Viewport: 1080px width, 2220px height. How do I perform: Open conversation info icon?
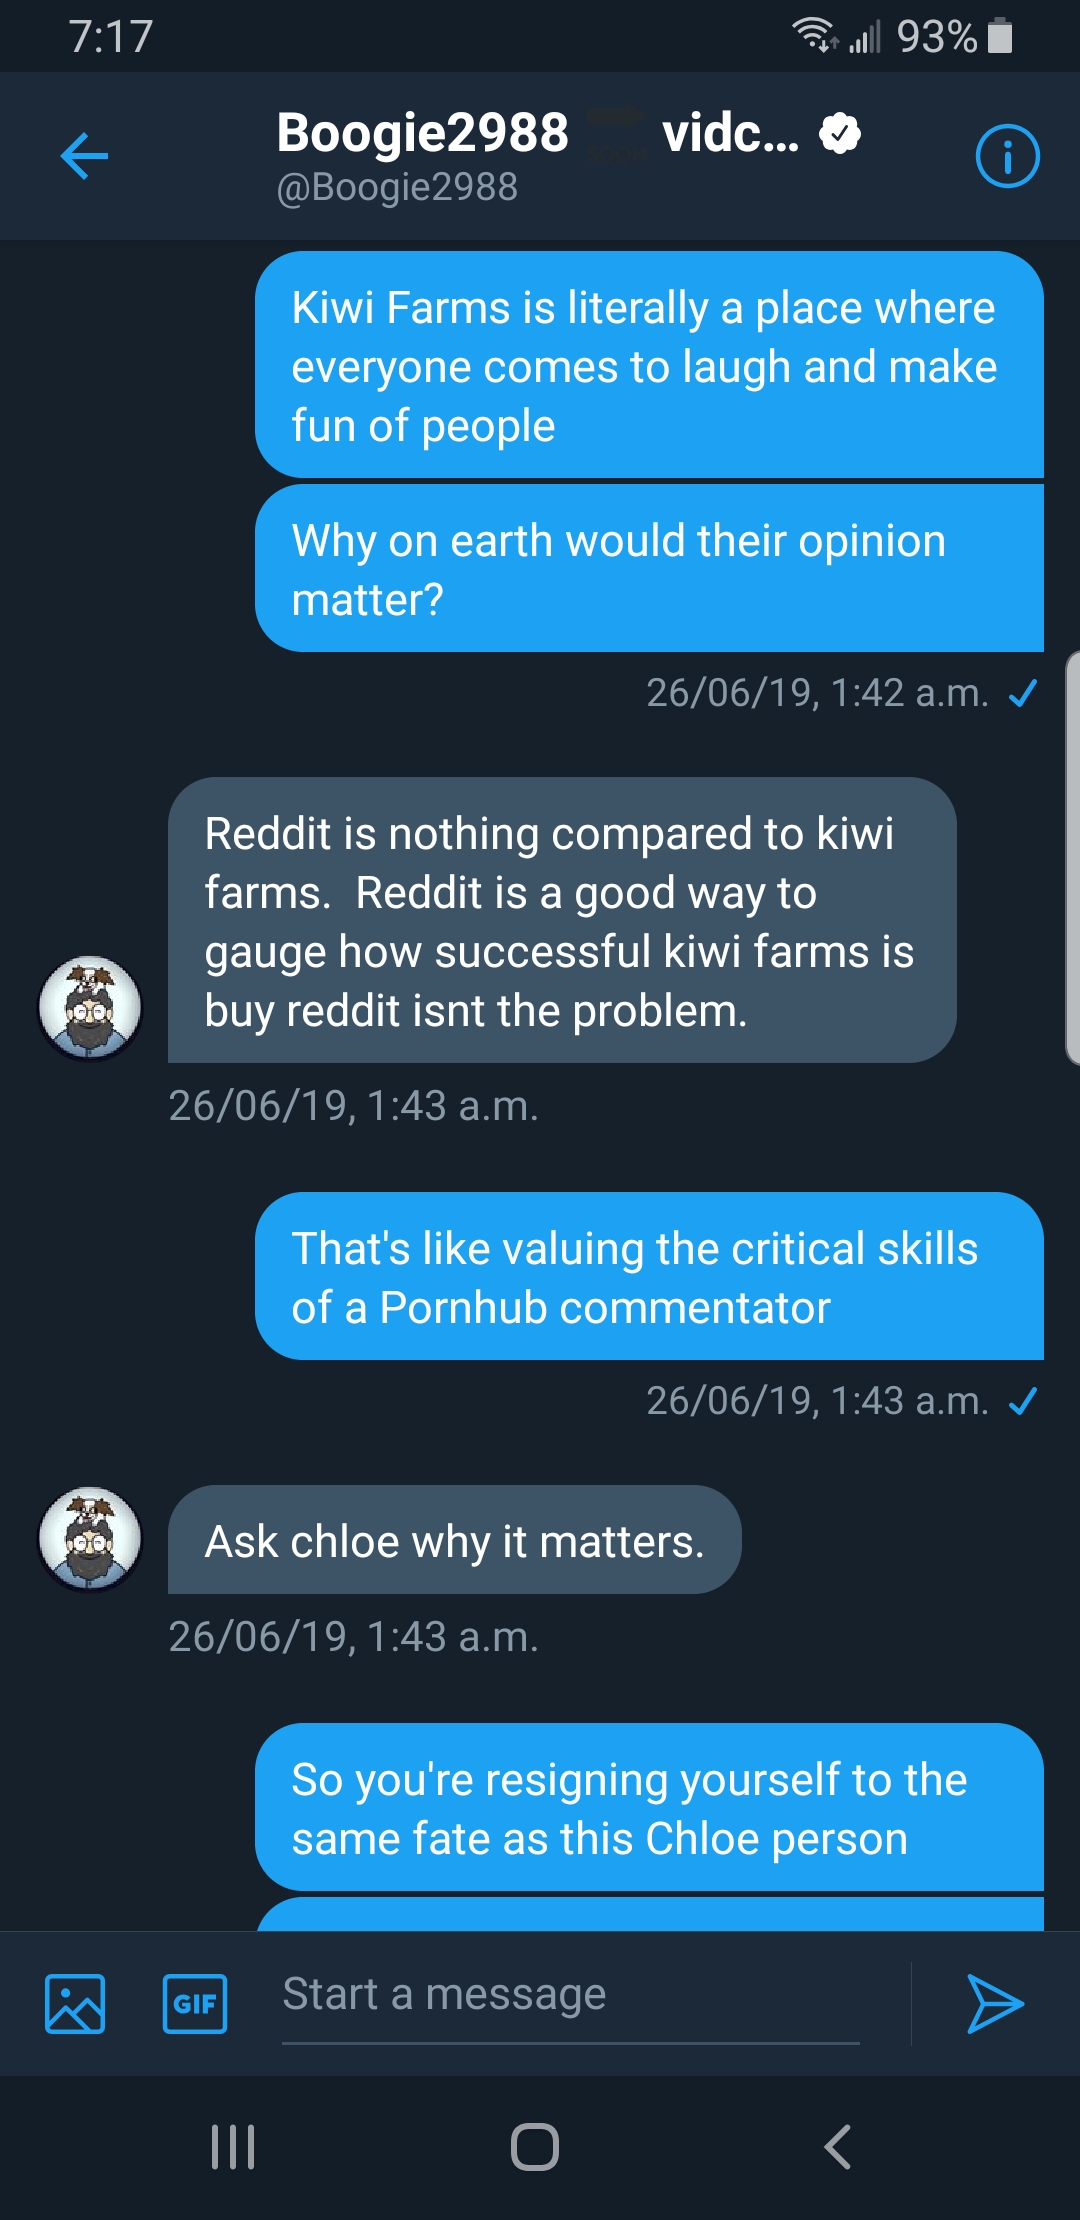1007,156
